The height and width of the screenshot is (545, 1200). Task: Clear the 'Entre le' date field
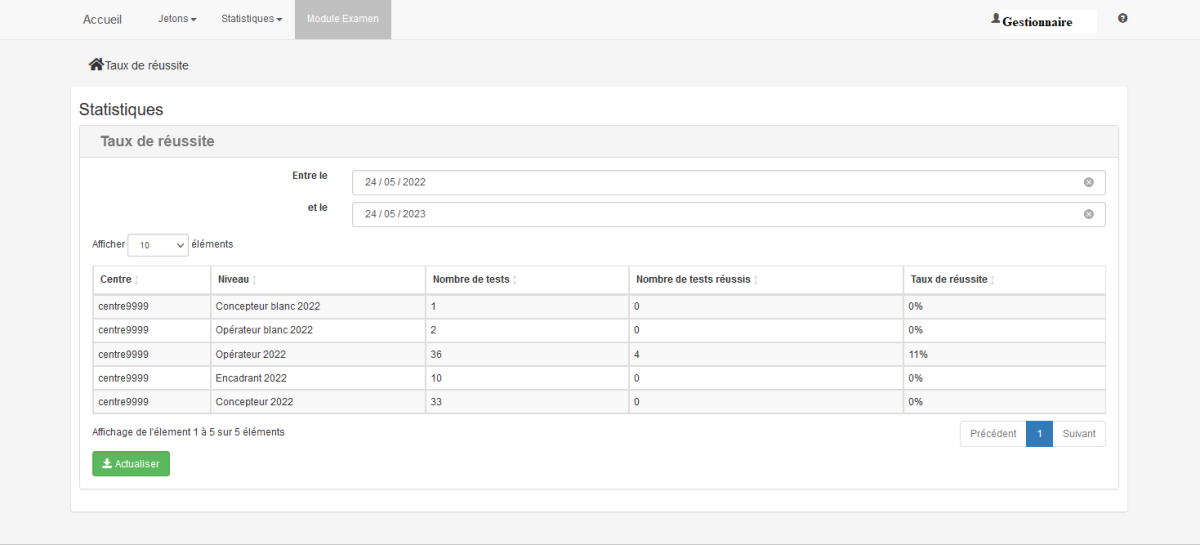[x=1088, y=182]
